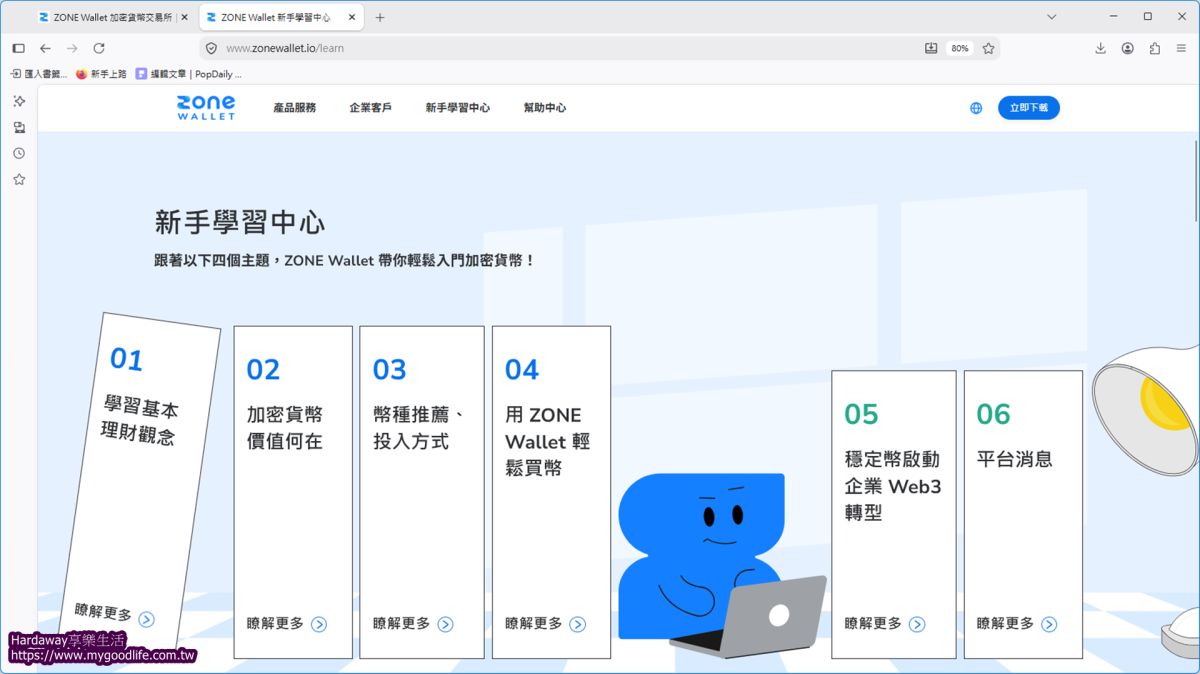The image size is (1200, 674).
Task: Open the extensions puzzle icon
Action: (1154, 48)
